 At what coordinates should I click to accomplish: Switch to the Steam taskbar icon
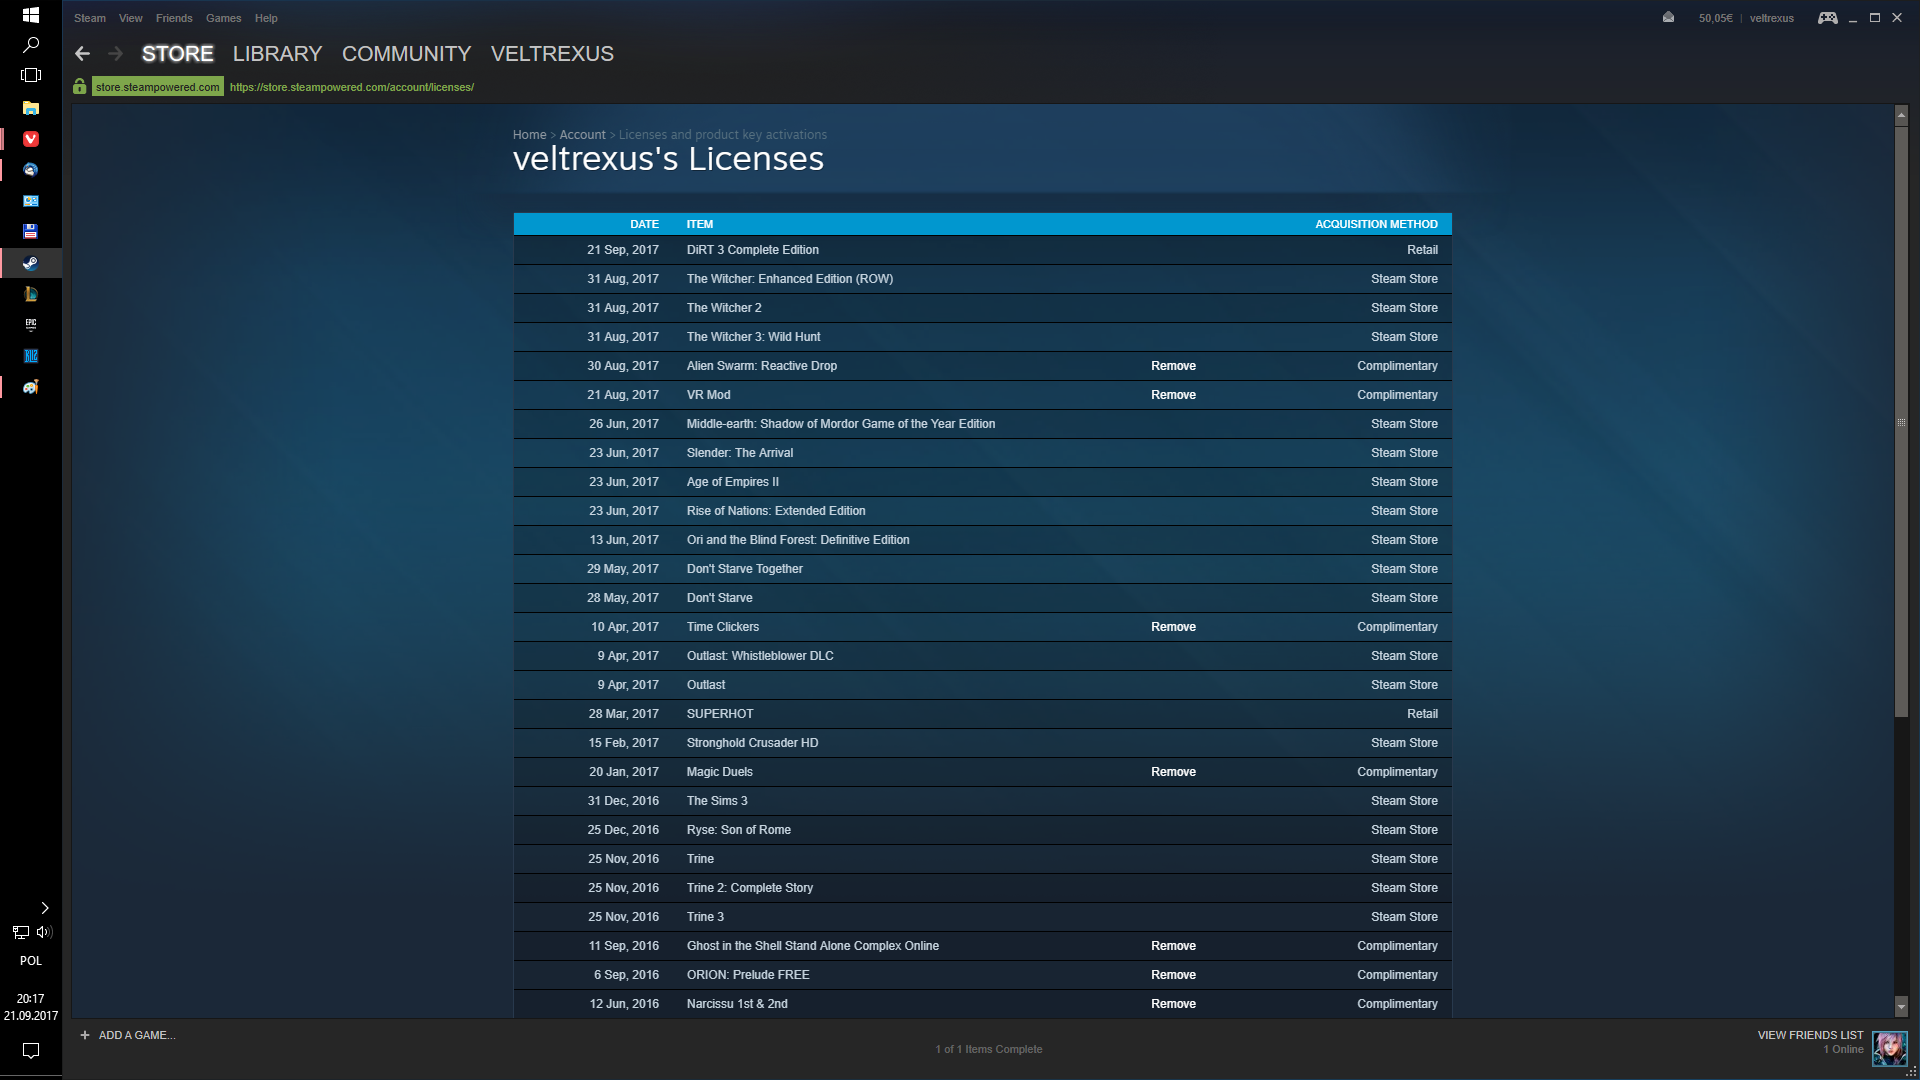[x=31, y=263]
